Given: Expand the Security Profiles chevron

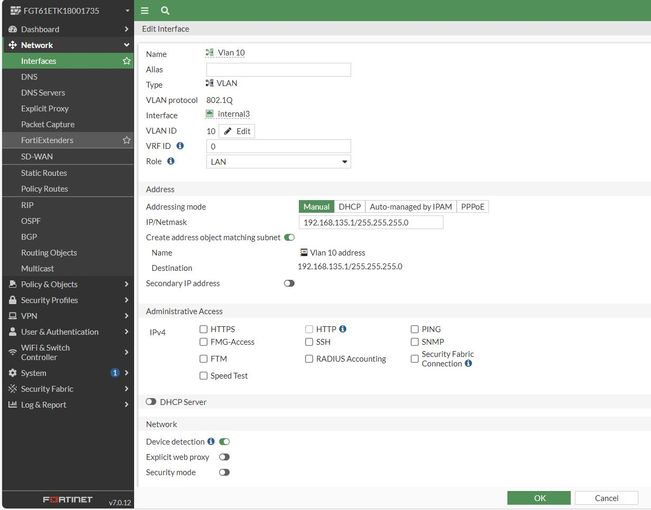Looking at the screenshot, I should click(x=126, y=300).
